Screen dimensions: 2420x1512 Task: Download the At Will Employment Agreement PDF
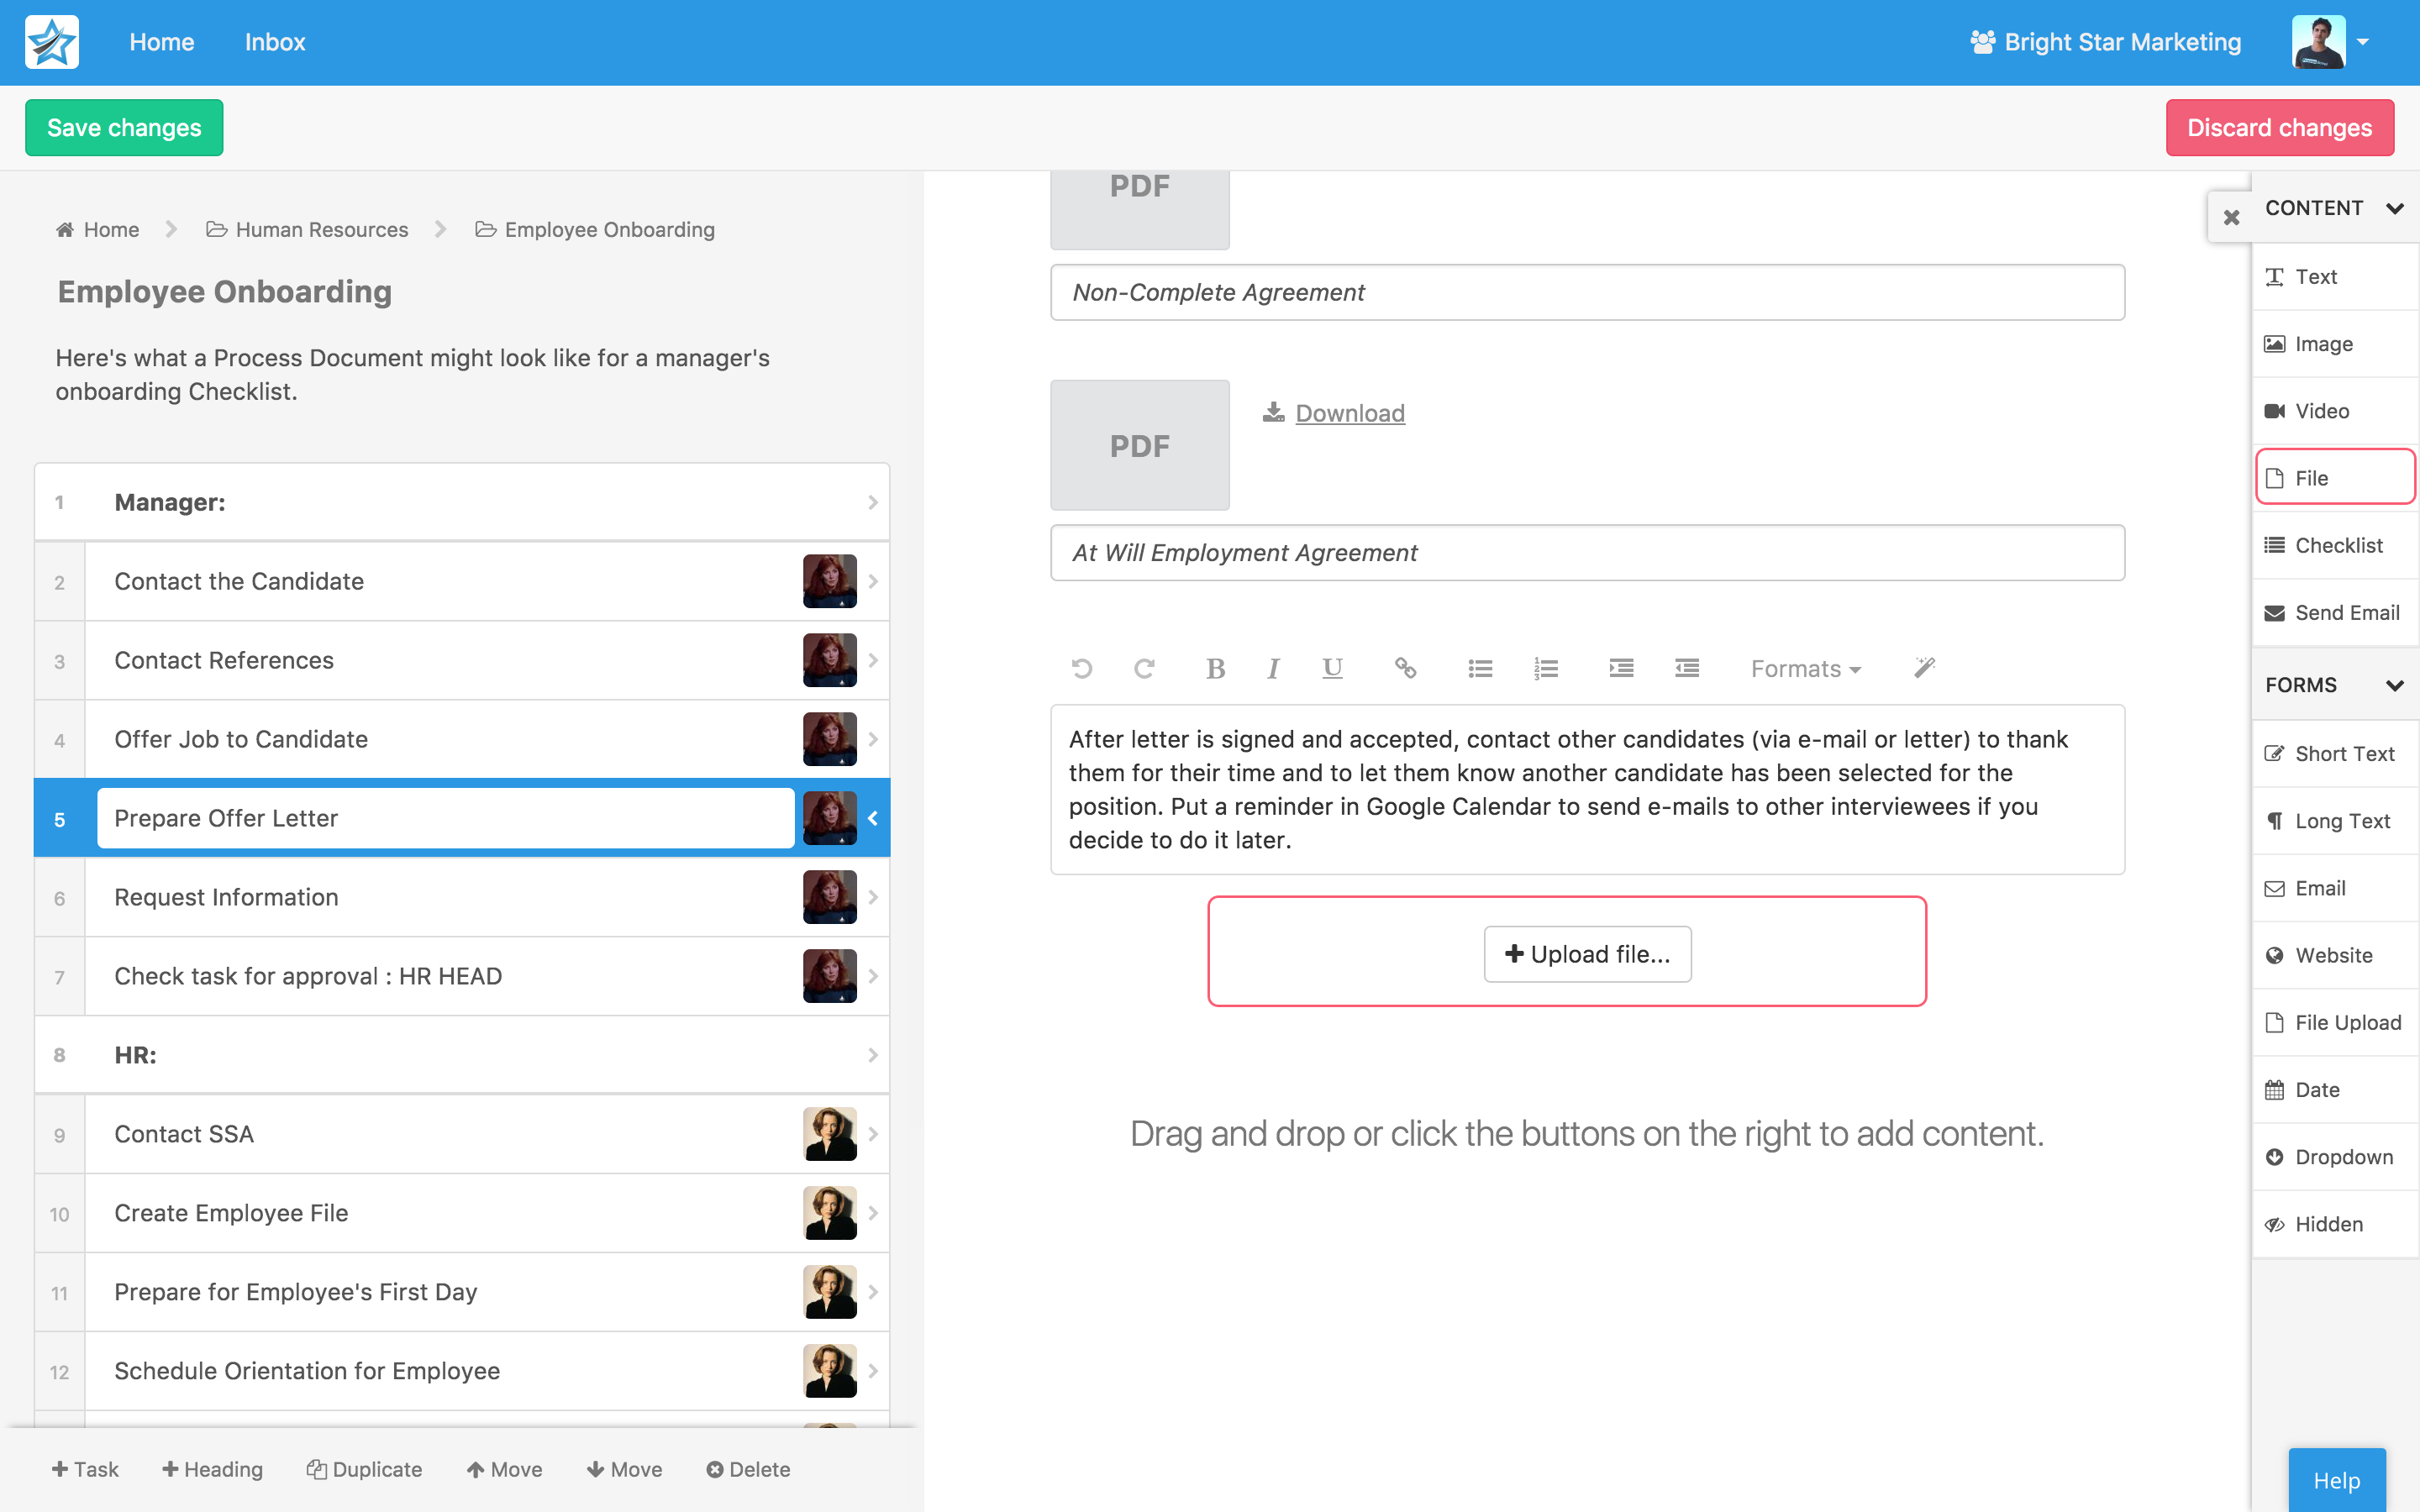click(x=1334, y=413)
